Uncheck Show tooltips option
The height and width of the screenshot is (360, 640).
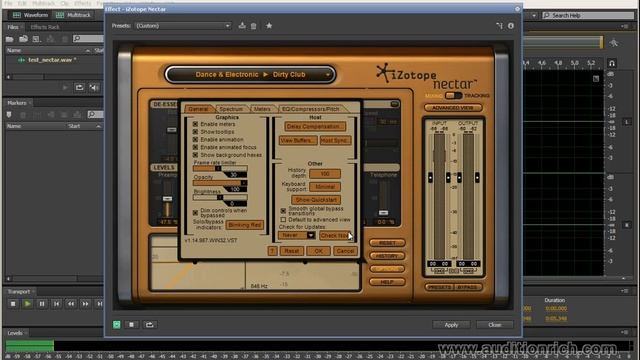point(195,131)
